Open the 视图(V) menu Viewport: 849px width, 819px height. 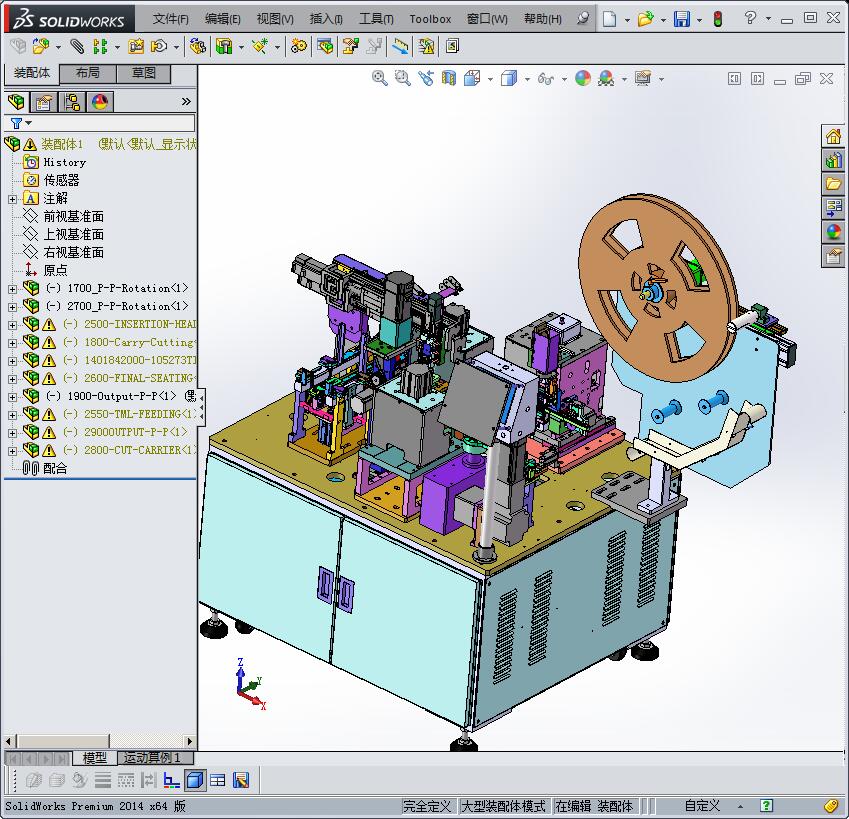[x=275, y=19]
